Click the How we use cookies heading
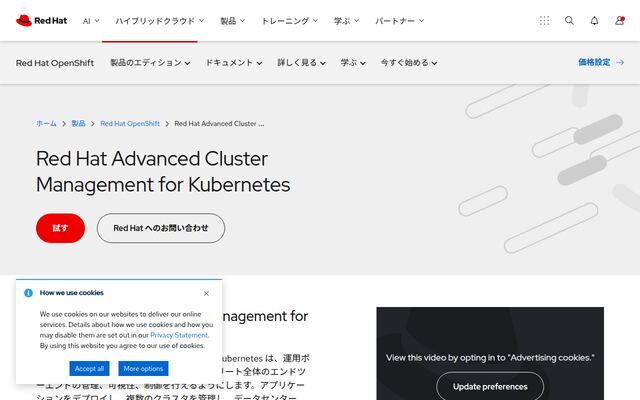Screen dimensions: 640x400 pyautogui.click(x=71, y=293)
